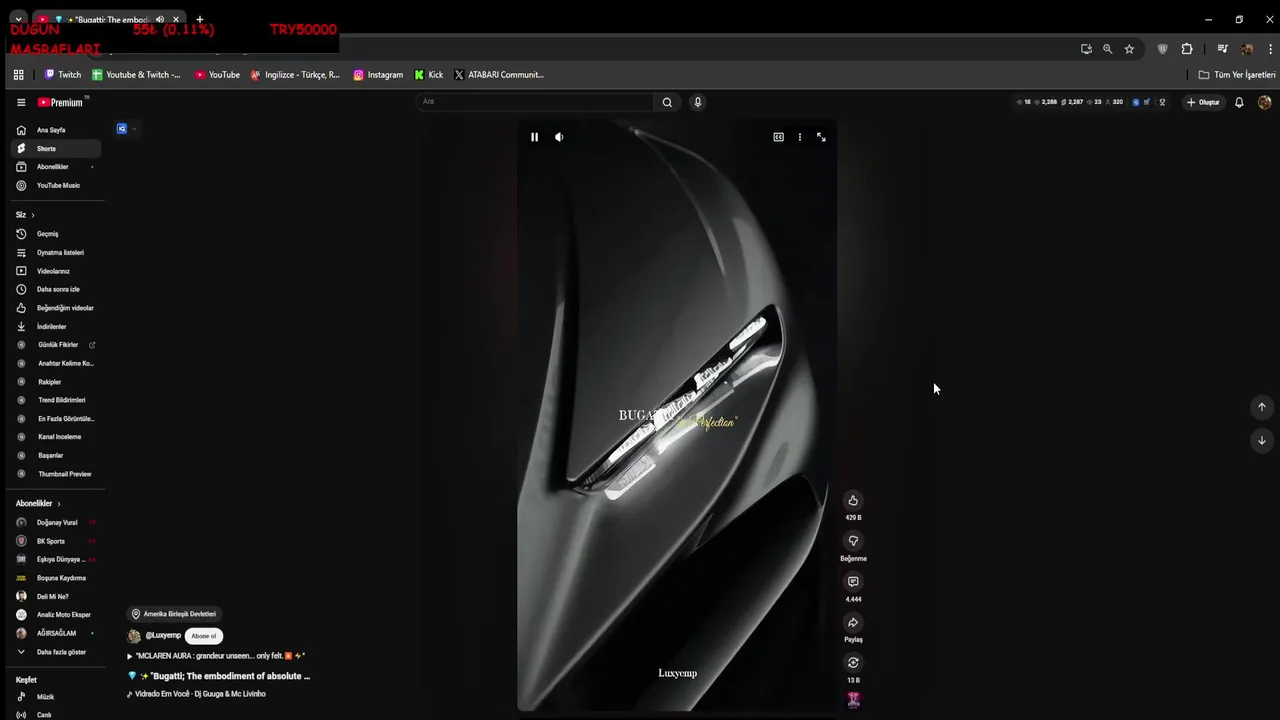Open Thumbnail Preview tool
Image resolution: width=1280 pixels, height=720 pixels.
pos(56,474)
